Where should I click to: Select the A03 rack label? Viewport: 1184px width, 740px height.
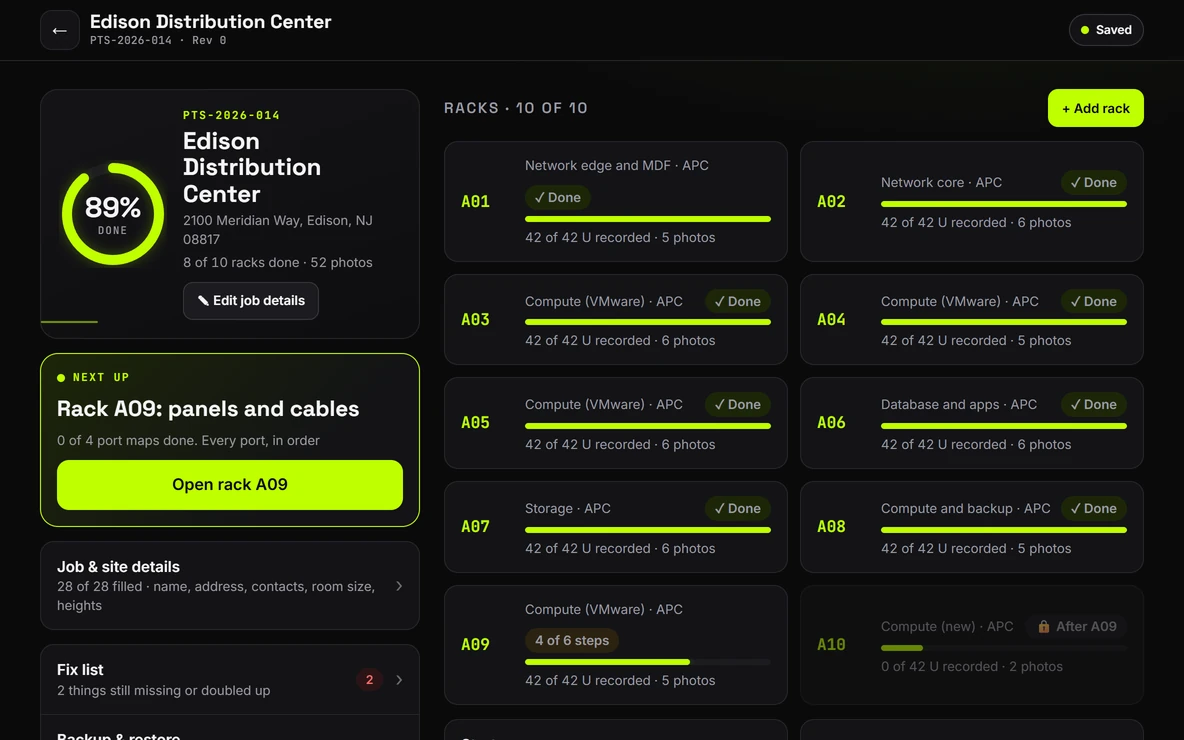point(476,319)
